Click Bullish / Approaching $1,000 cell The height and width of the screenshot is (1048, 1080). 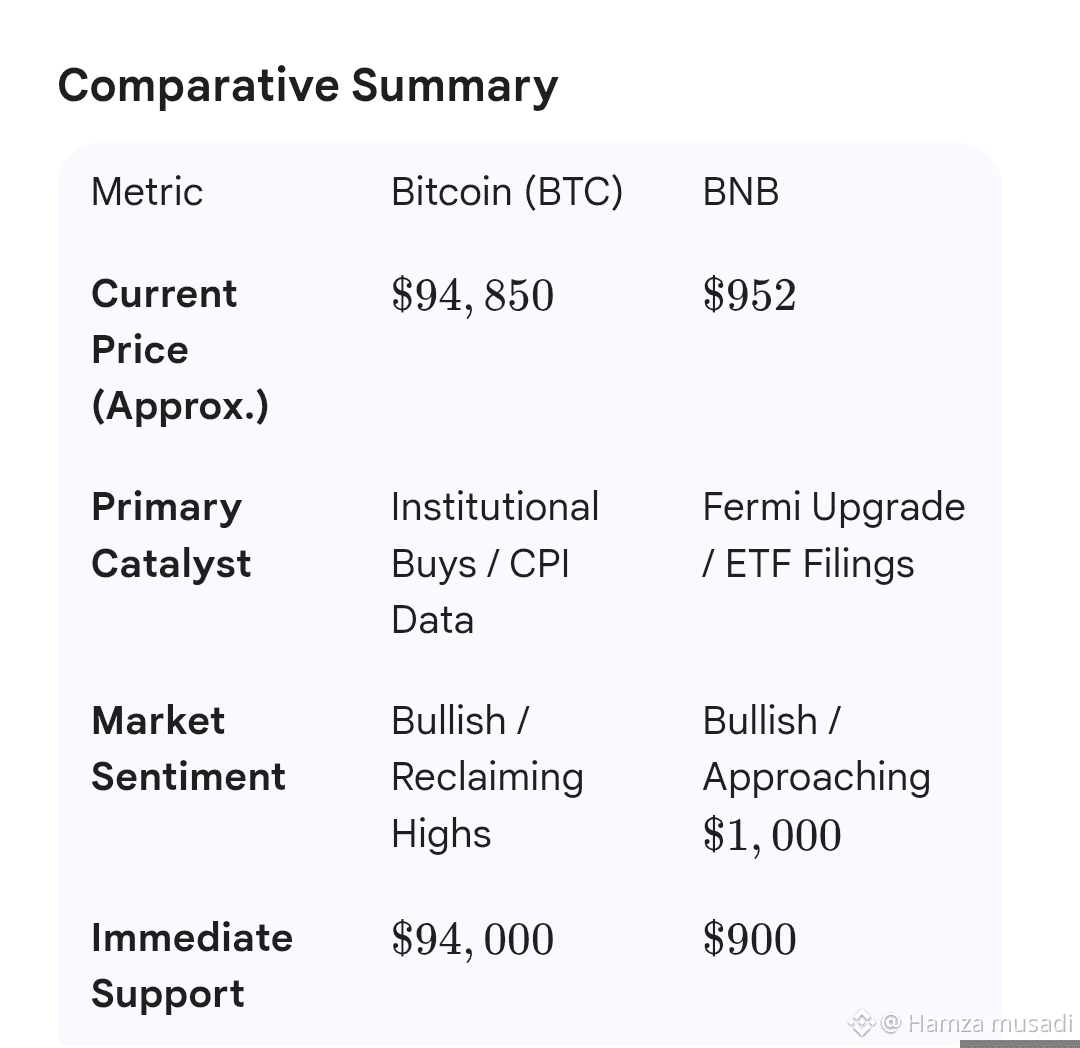pos(817,778)
